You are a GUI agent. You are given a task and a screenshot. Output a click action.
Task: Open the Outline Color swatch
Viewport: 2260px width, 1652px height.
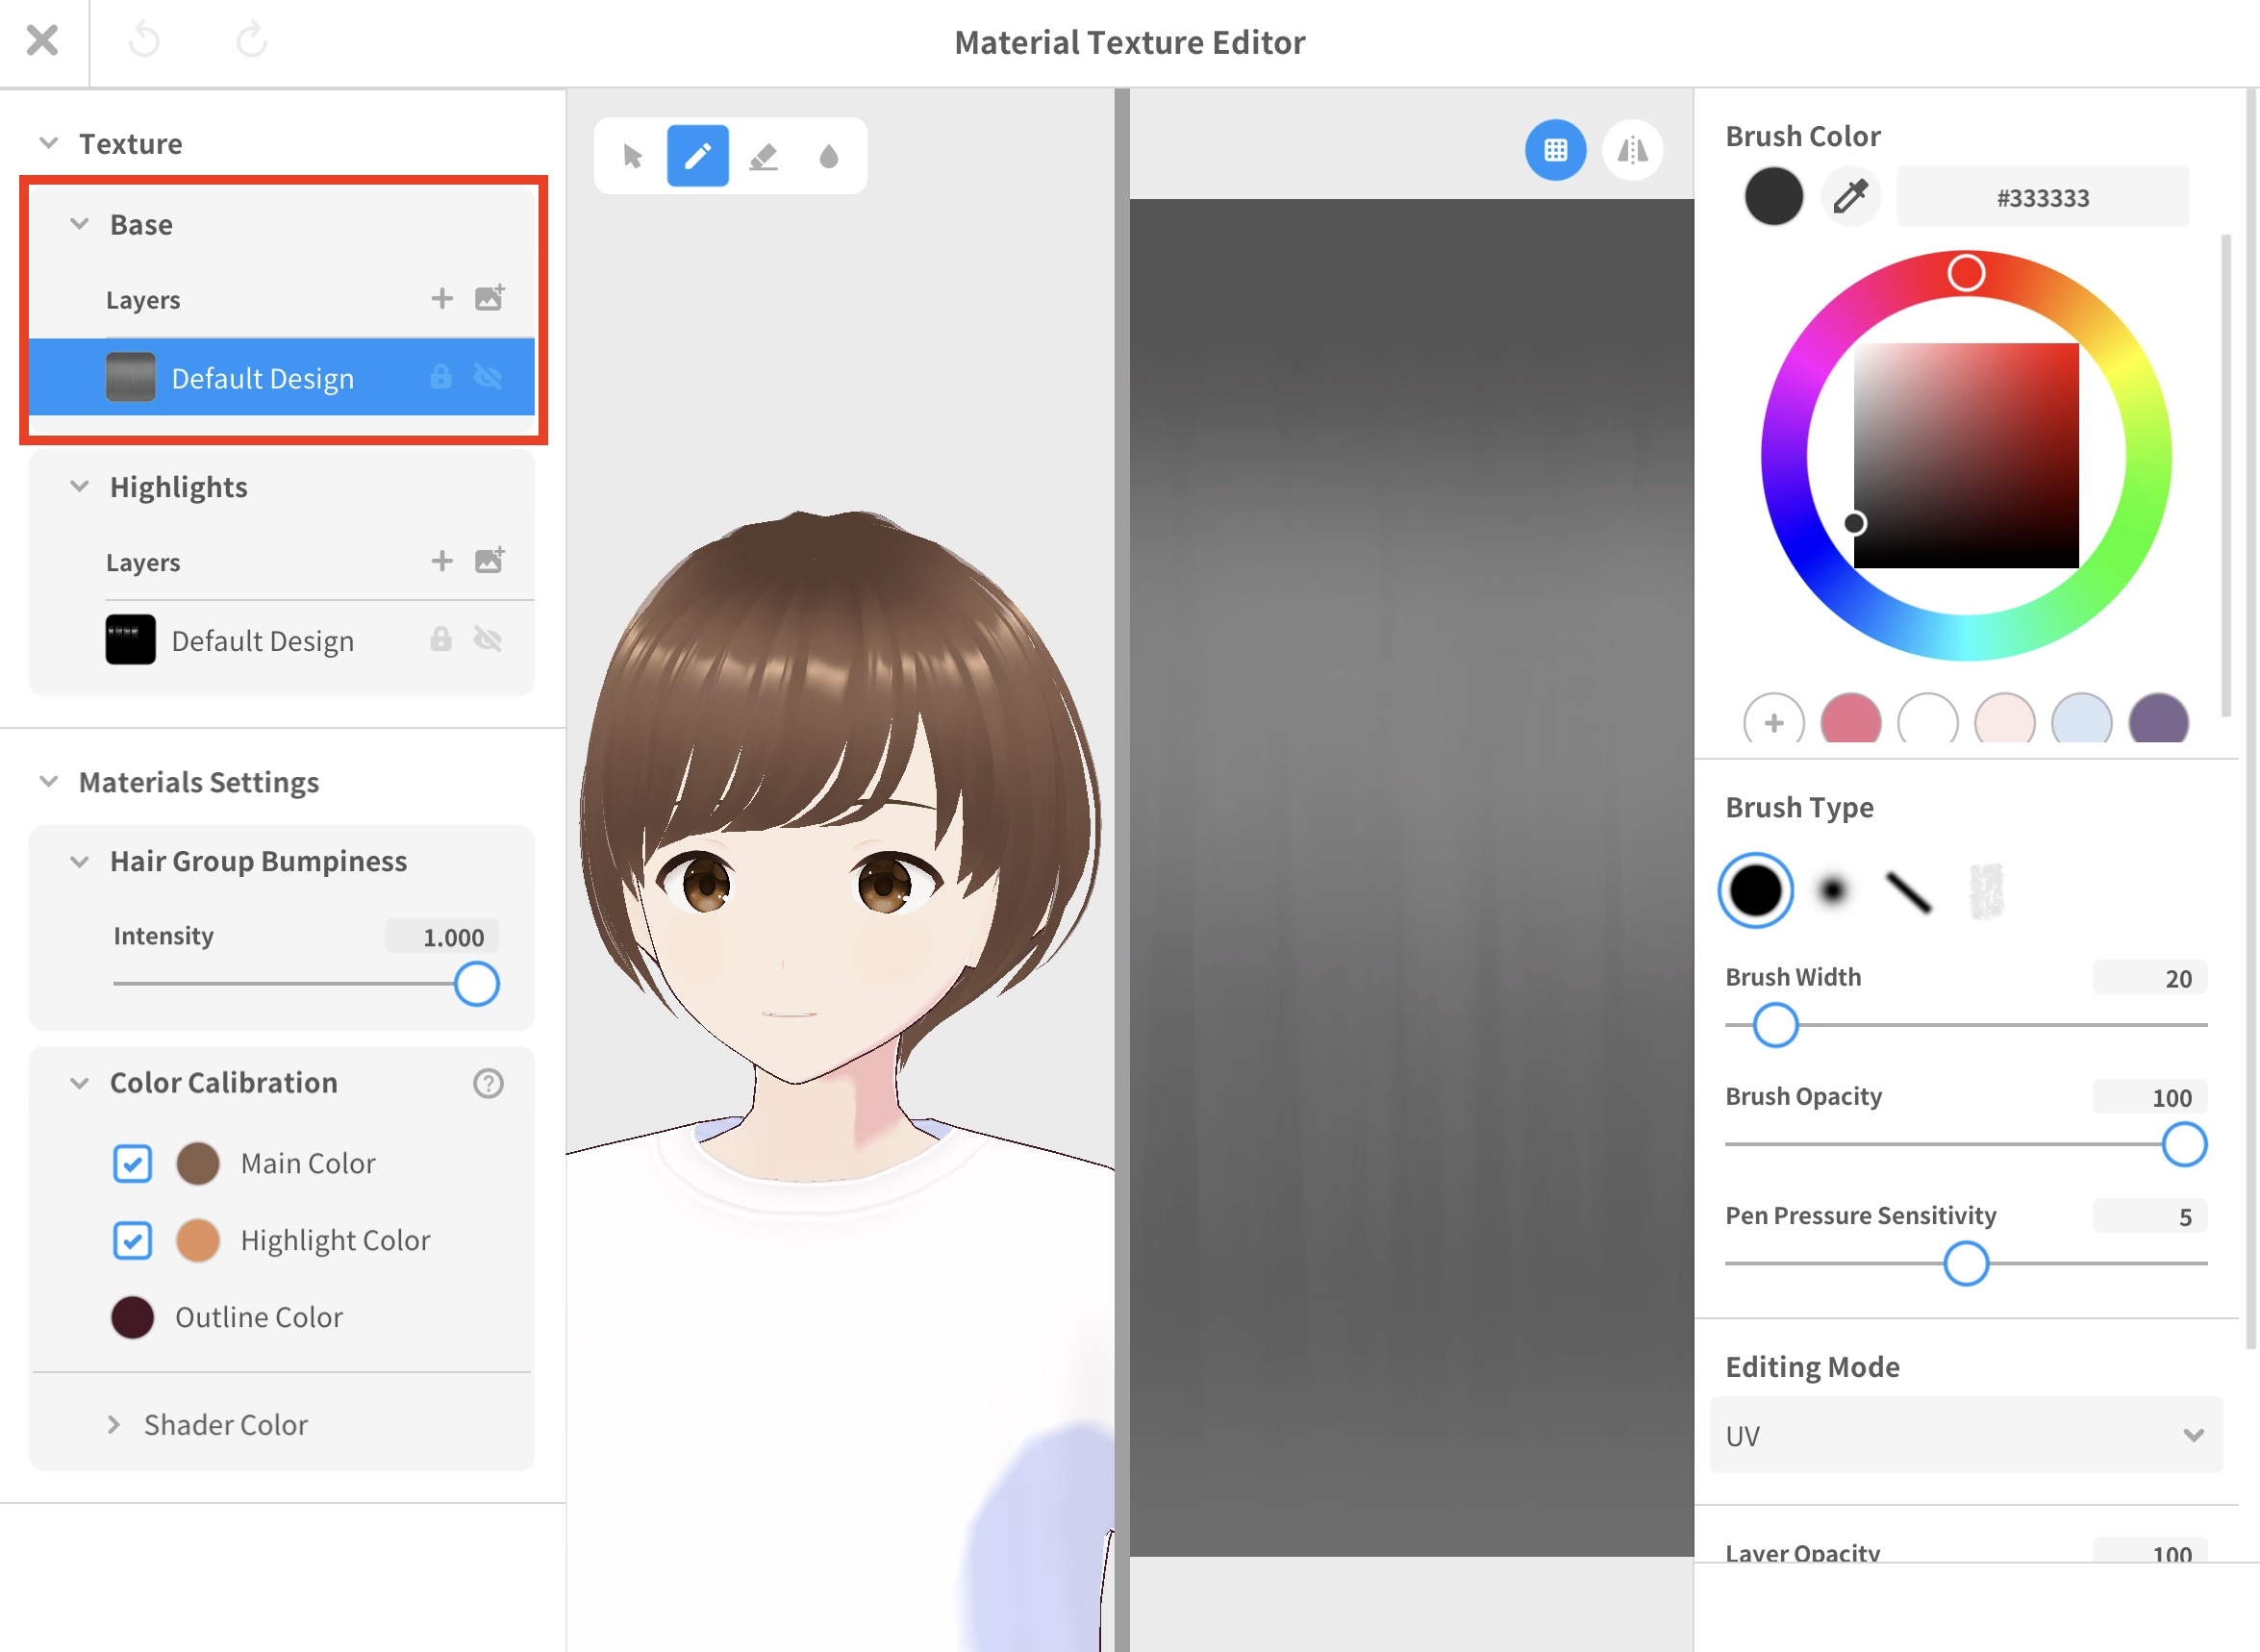click(x=132, y=1318)
